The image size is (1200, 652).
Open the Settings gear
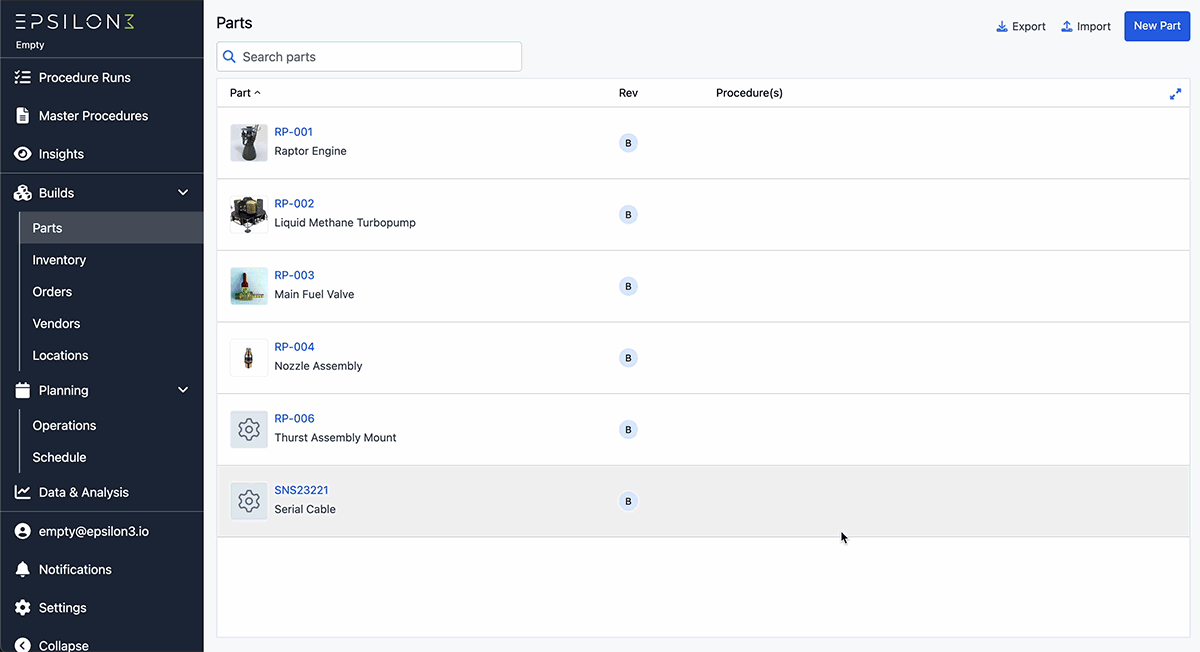[21, 607]
